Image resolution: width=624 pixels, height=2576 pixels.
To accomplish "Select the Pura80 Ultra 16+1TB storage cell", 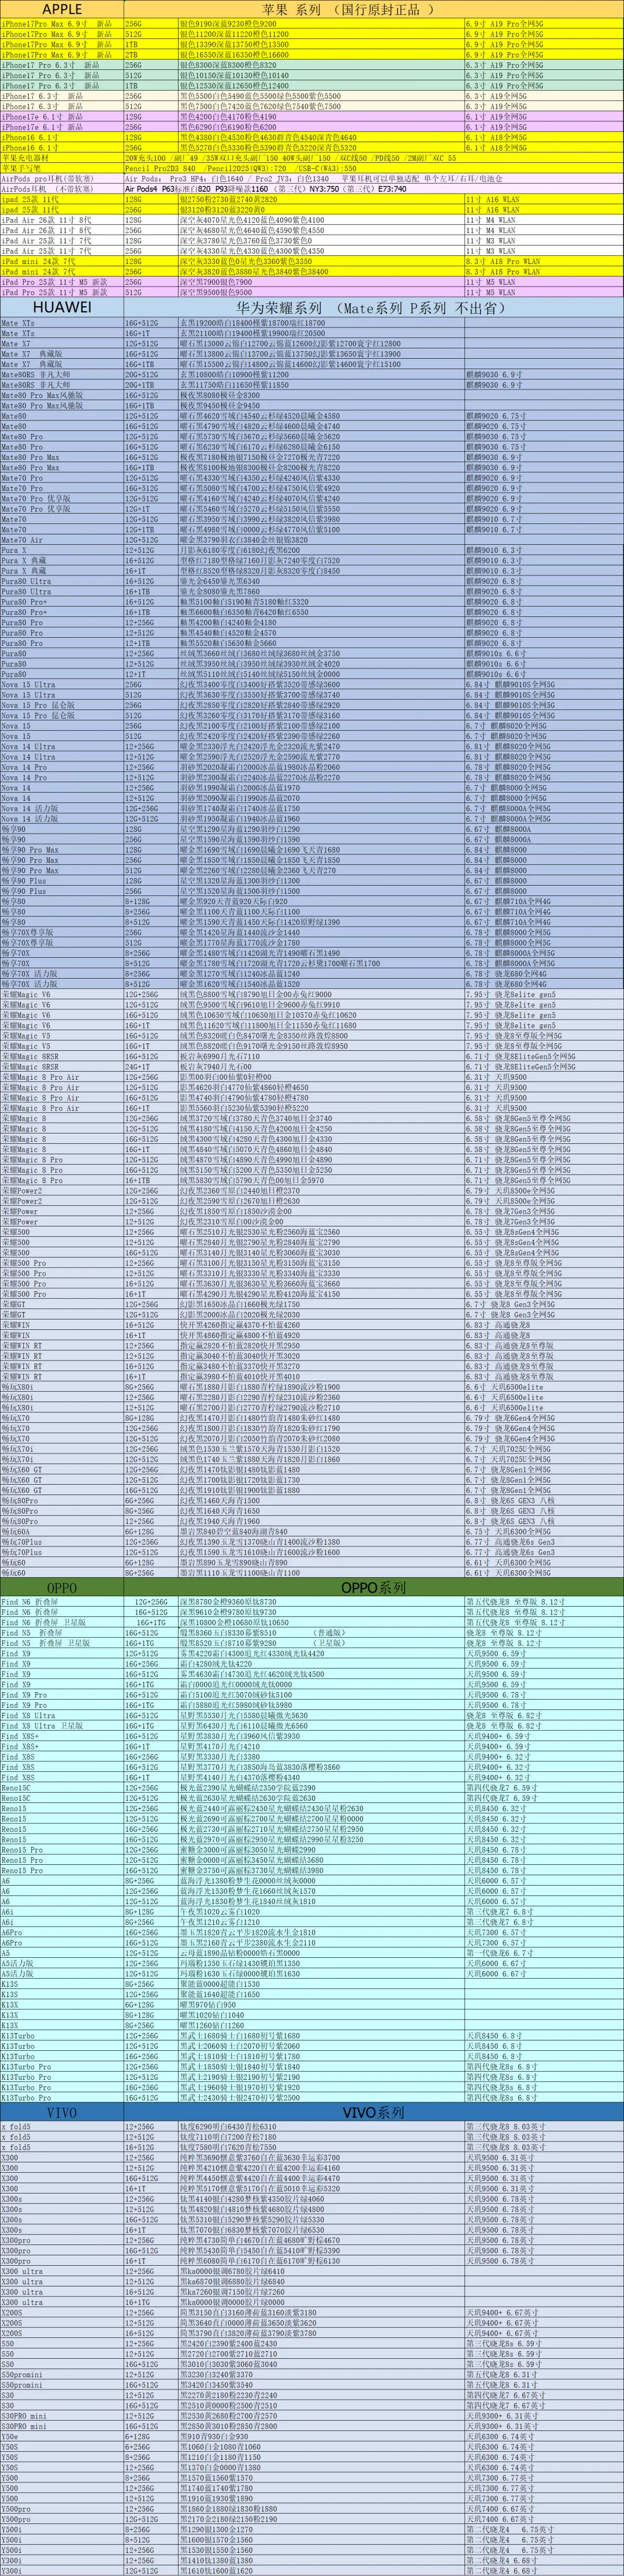I will click(151, 591).
